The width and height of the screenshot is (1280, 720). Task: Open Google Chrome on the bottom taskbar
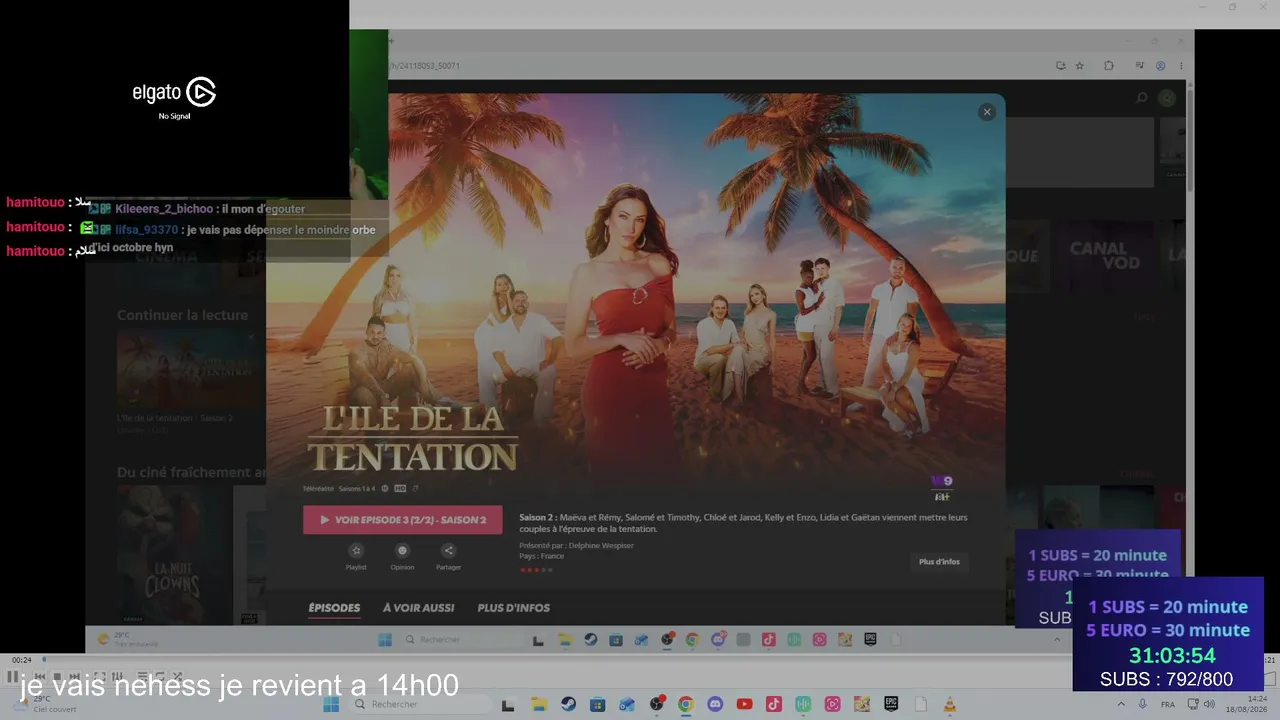pos(685,704)
